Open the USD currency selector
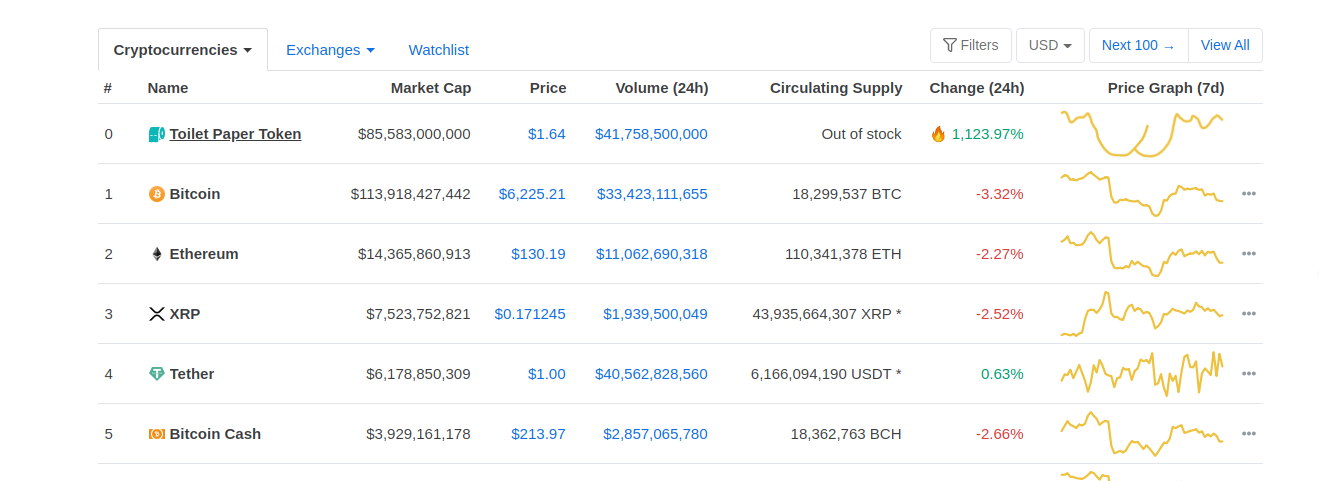 pyautogui.click(x=1050, y=46)
